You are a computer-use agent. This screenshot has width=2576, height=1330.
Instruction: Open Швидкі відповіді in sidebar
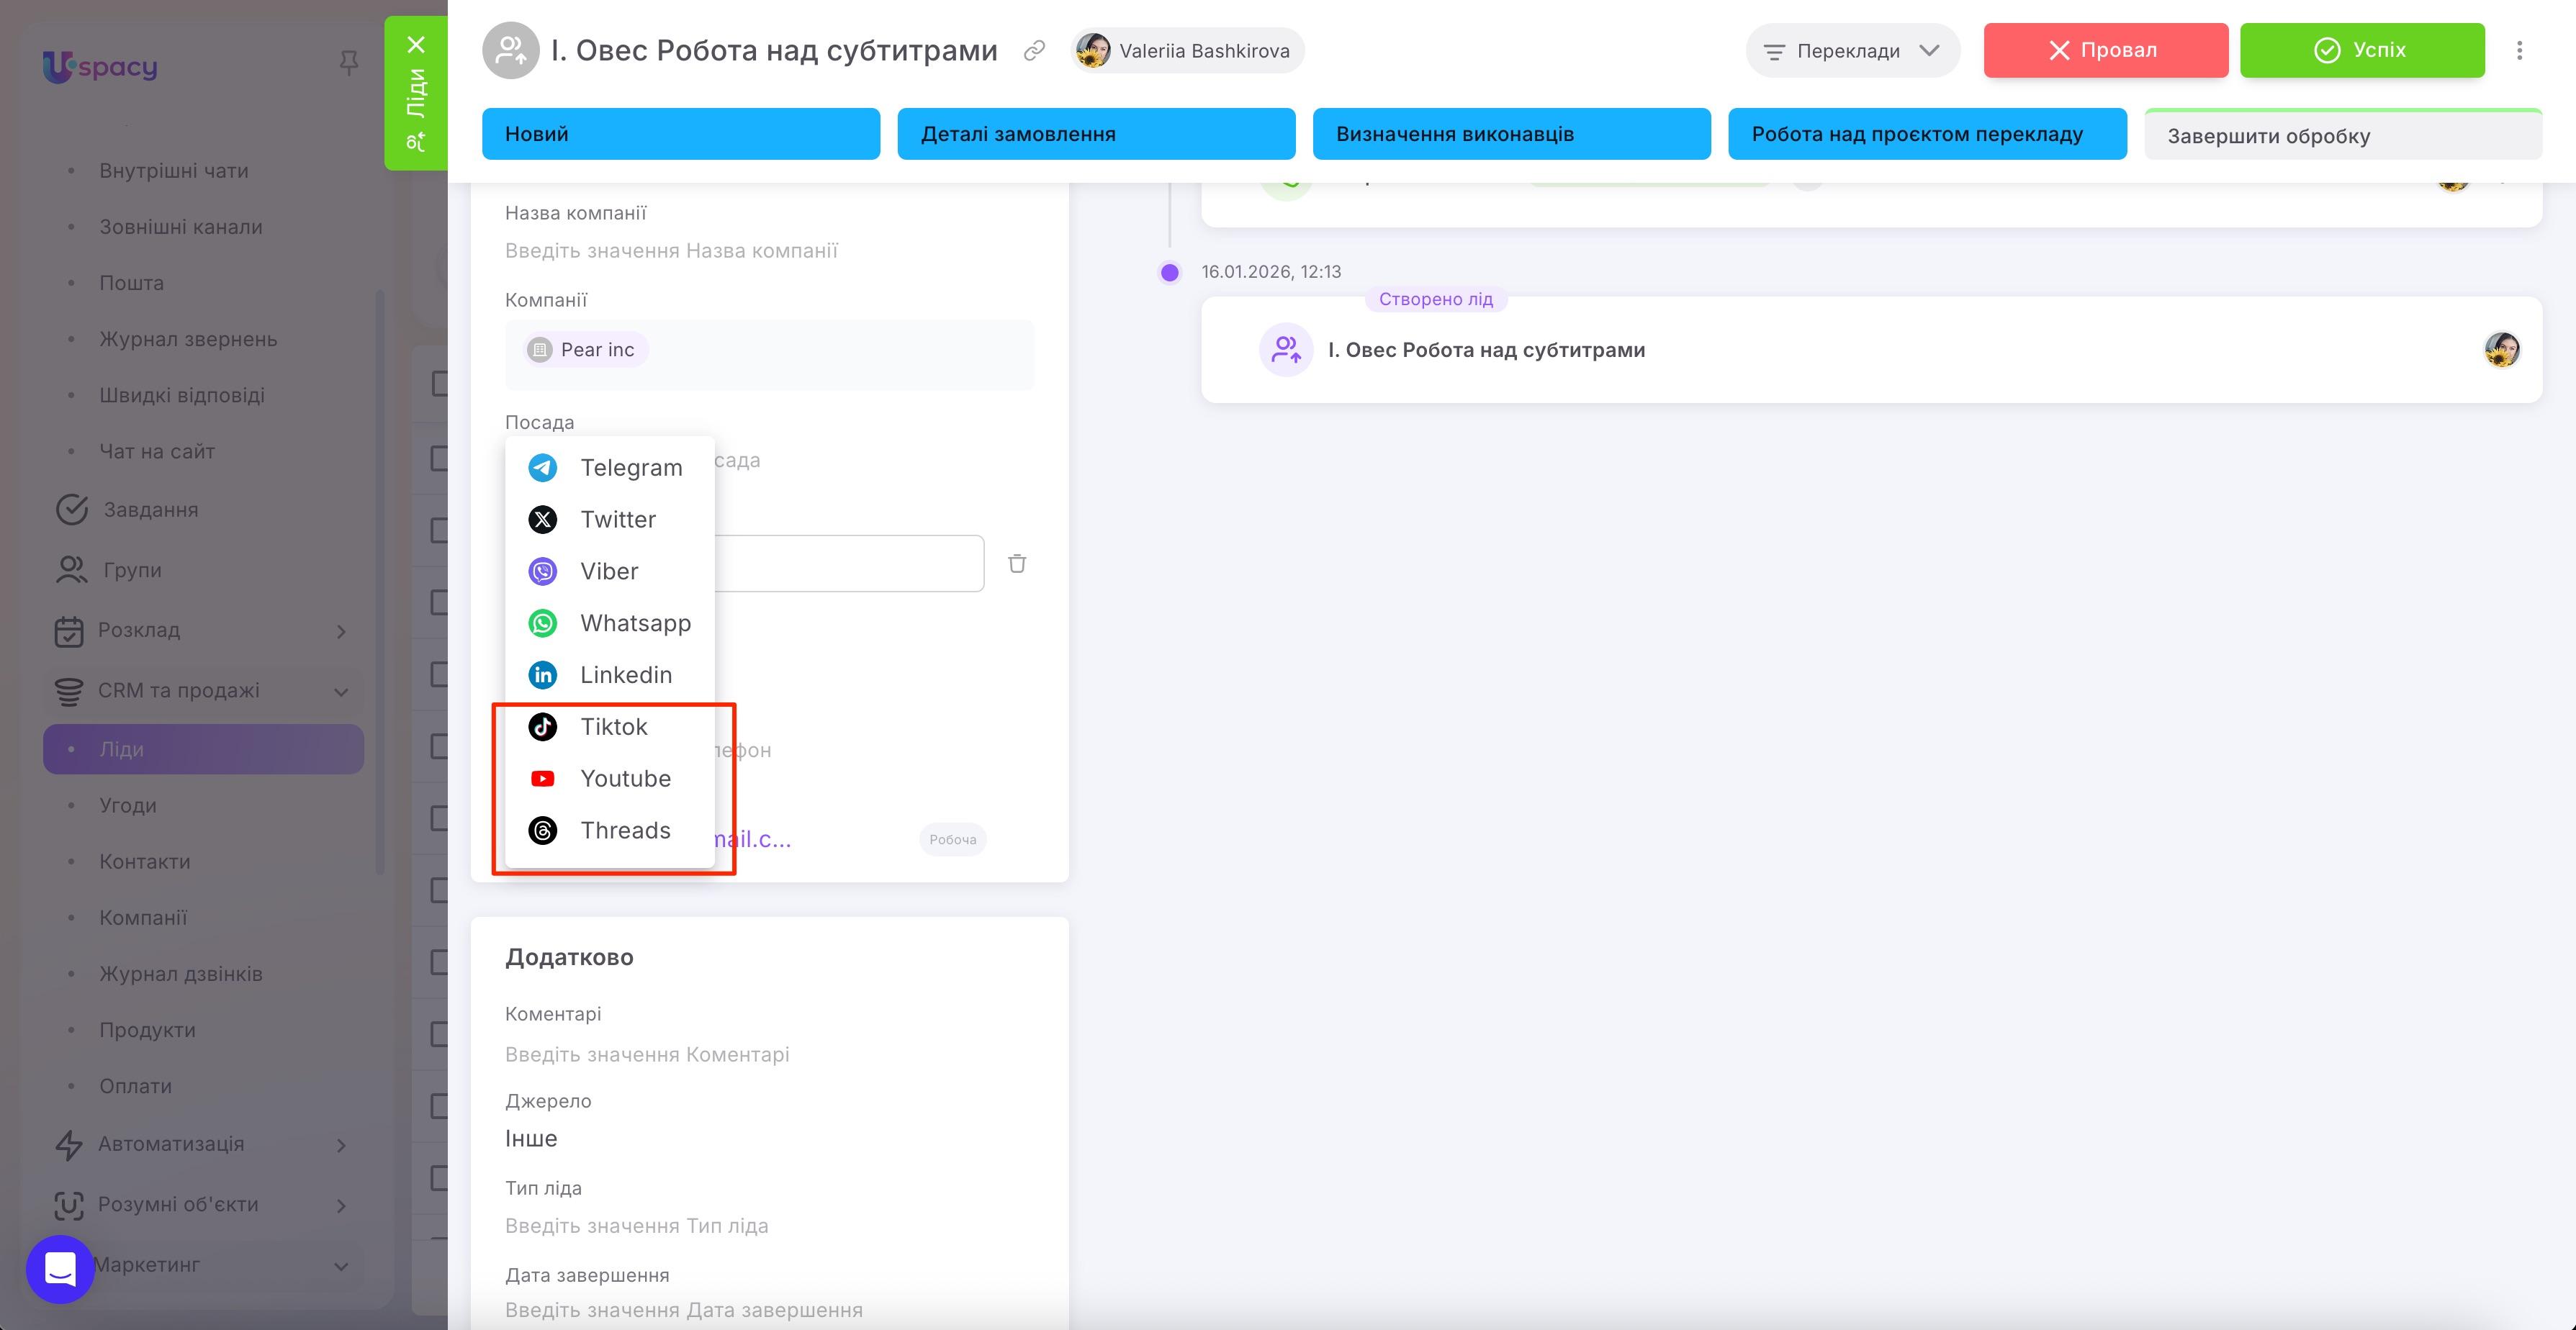click(x=182, y=395)
